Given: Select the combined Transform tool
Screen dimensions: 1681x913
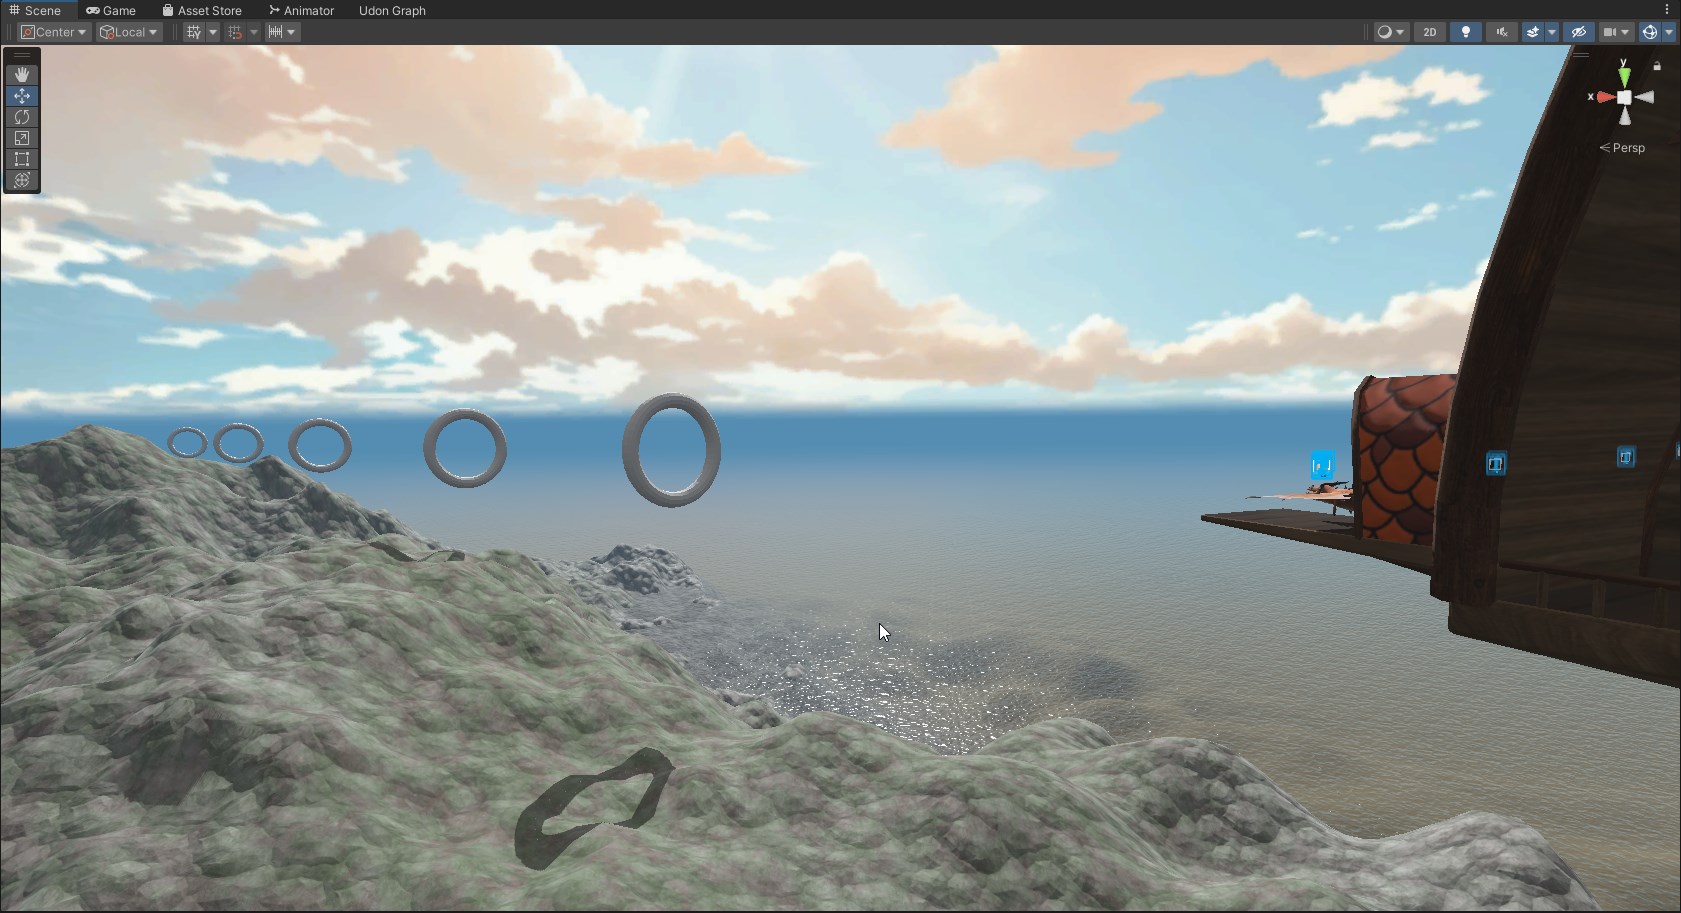Looking at the screenshot, I should [22, 180].
